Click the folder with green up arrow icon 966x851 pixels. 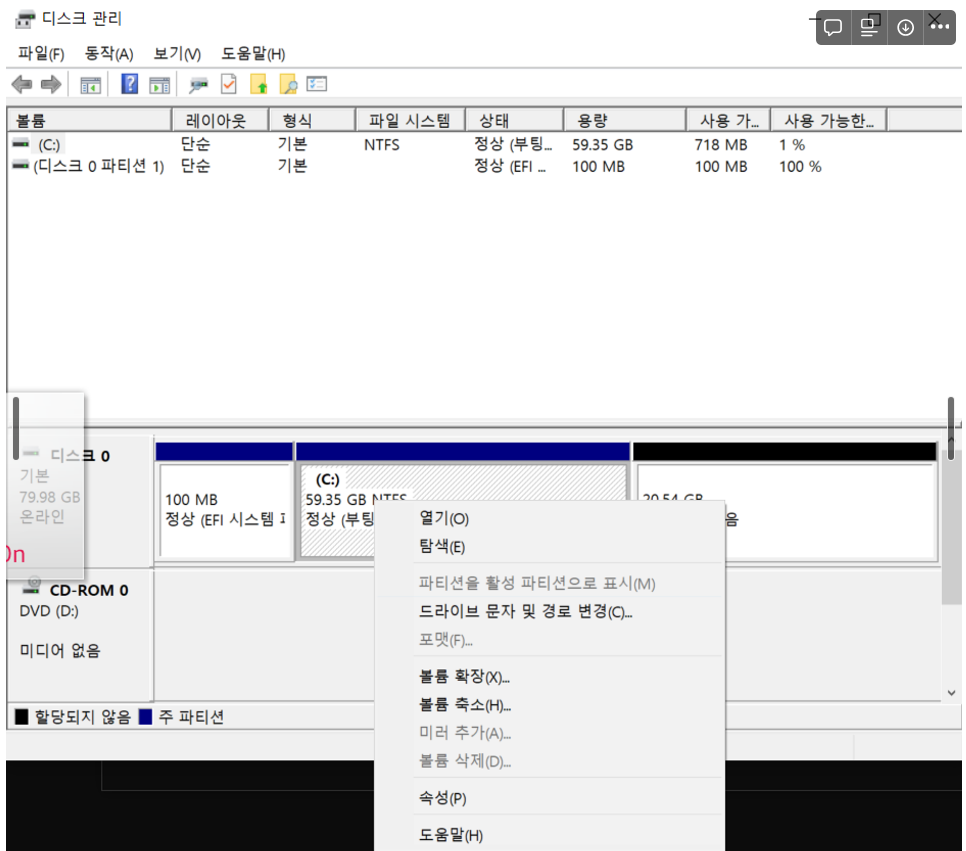[x=259, y=84]
